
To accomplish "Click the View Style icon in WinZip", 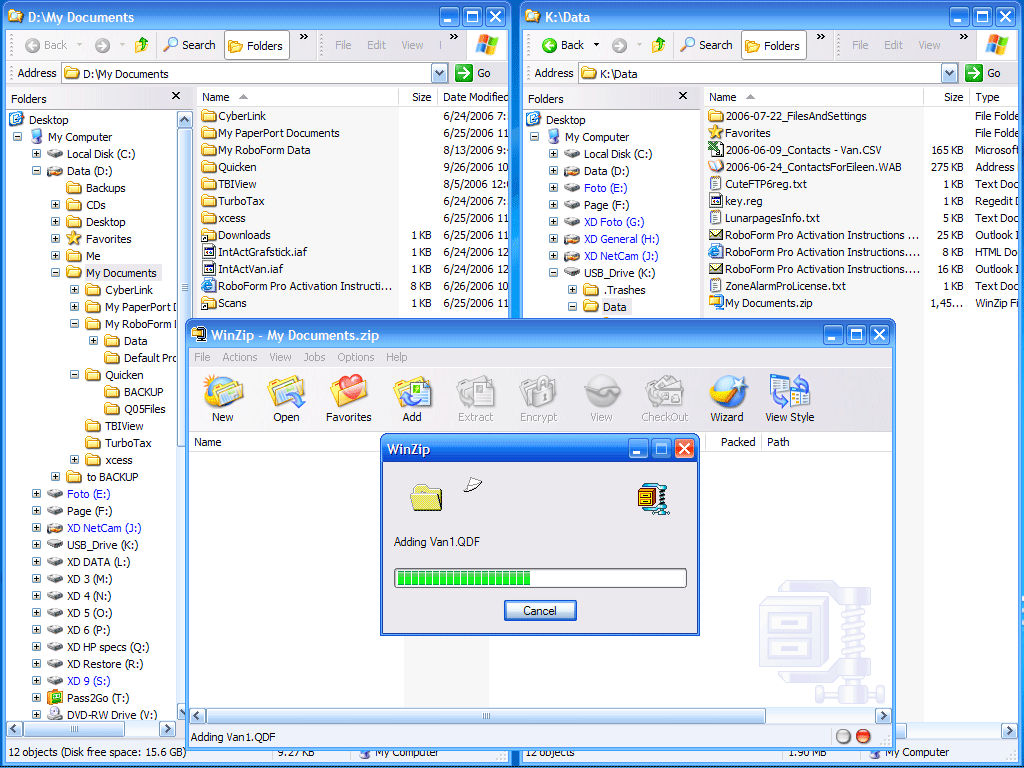I will (x=790, y=397).
